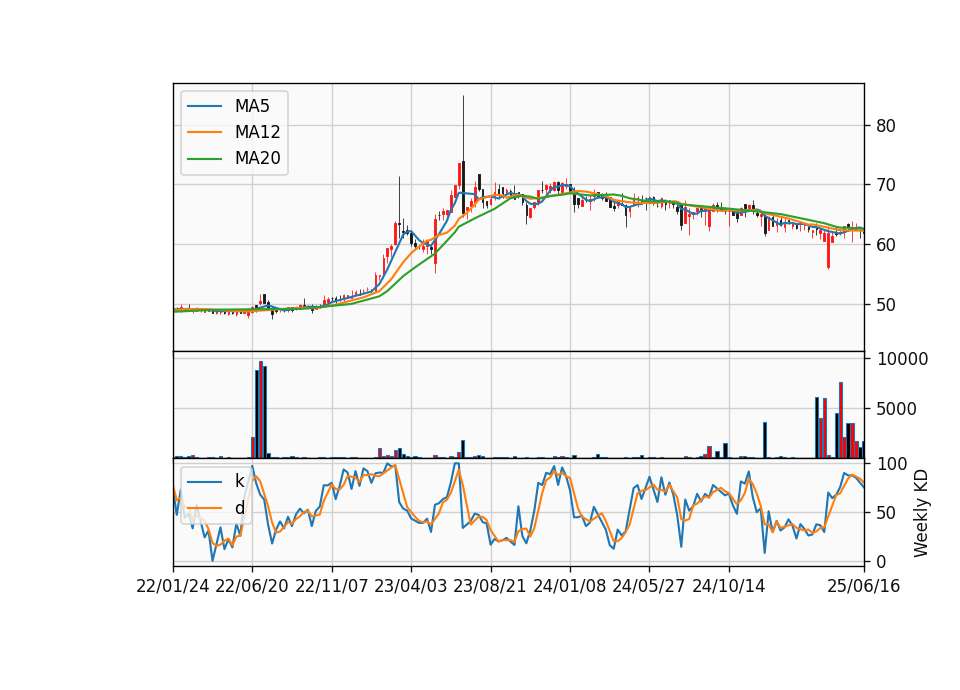
Task: Click the 24/05/27 date tick label
Action: click(649, 587)
